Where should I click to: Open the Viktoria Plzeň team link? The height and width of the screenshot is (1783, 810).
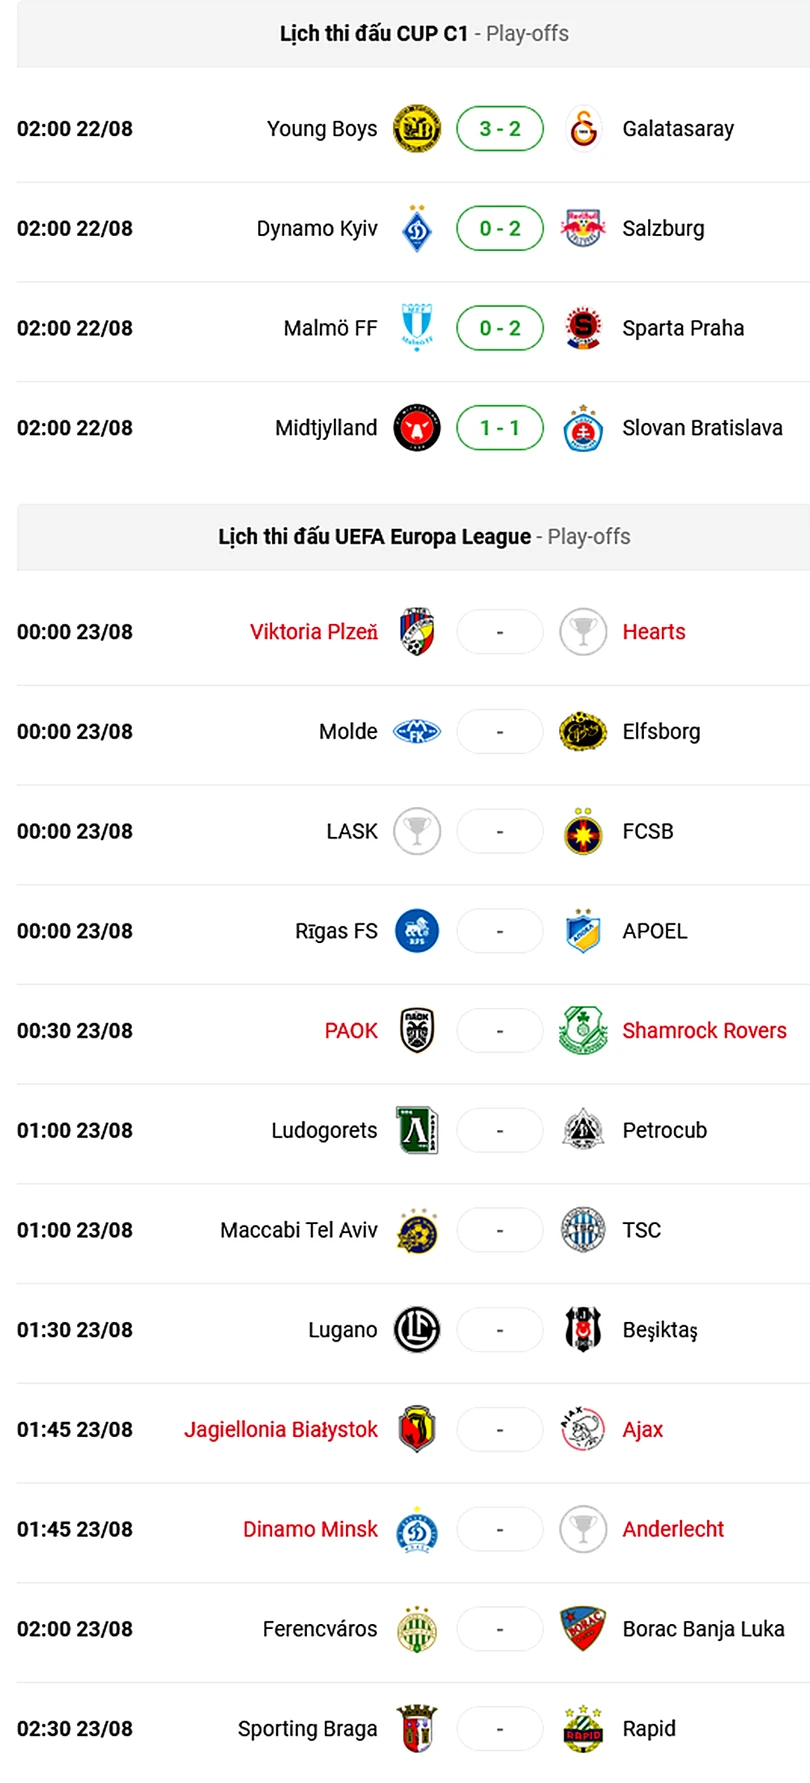(x=314, y=632)
